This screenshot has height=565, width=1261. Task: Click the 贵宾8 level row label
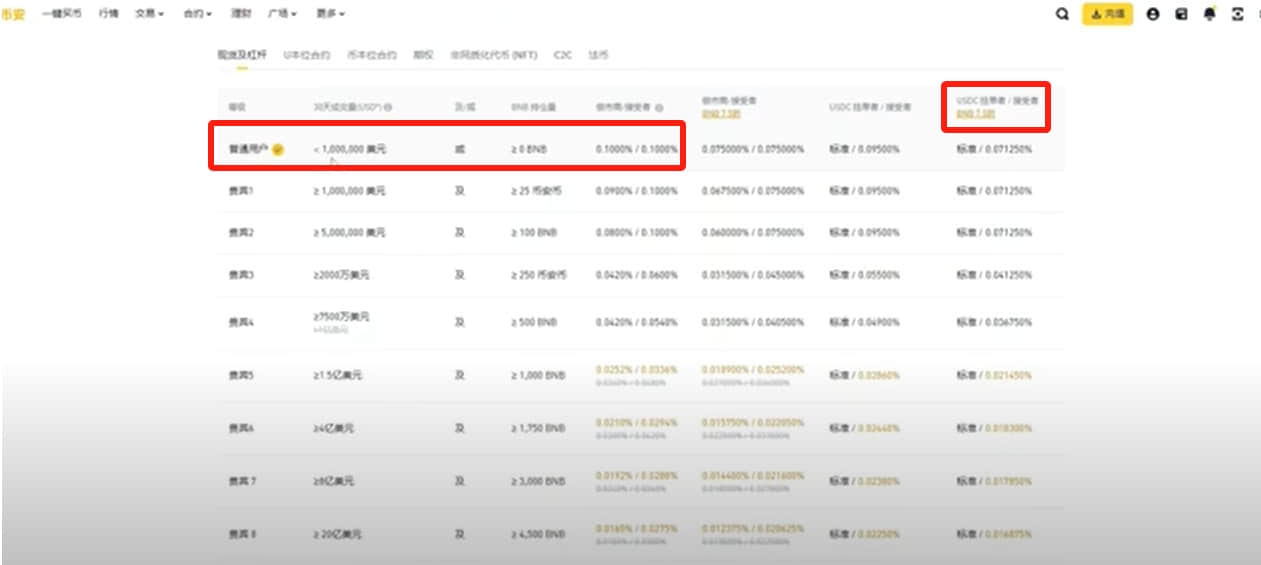click(242, 535)
